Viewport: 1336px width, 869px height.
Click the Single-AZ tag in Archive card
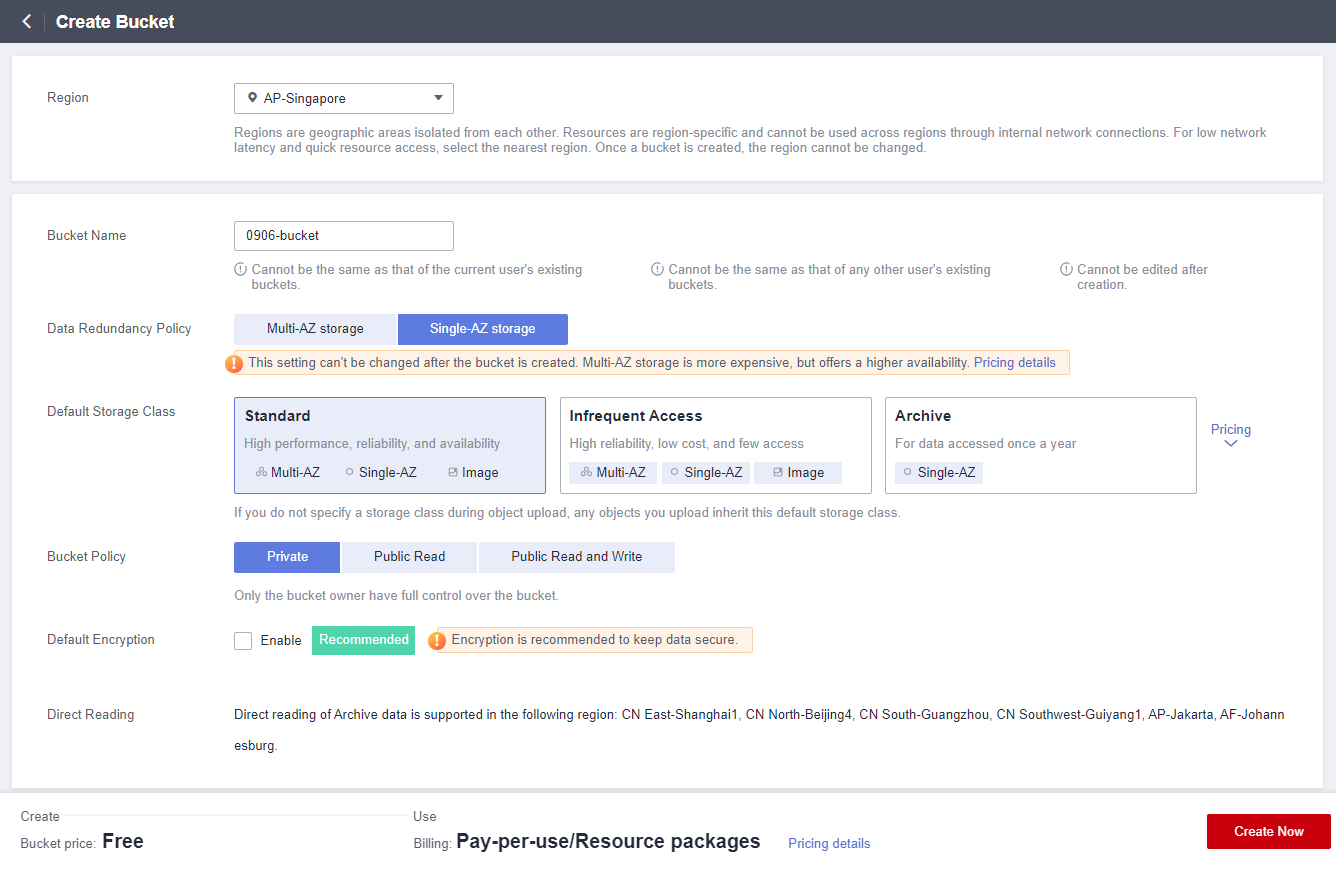click(938, 472)
